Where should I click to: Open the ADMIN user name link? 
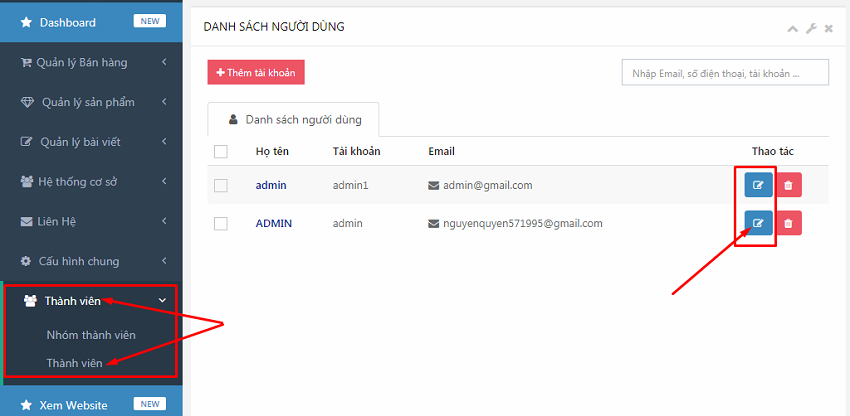pos(273,223)
